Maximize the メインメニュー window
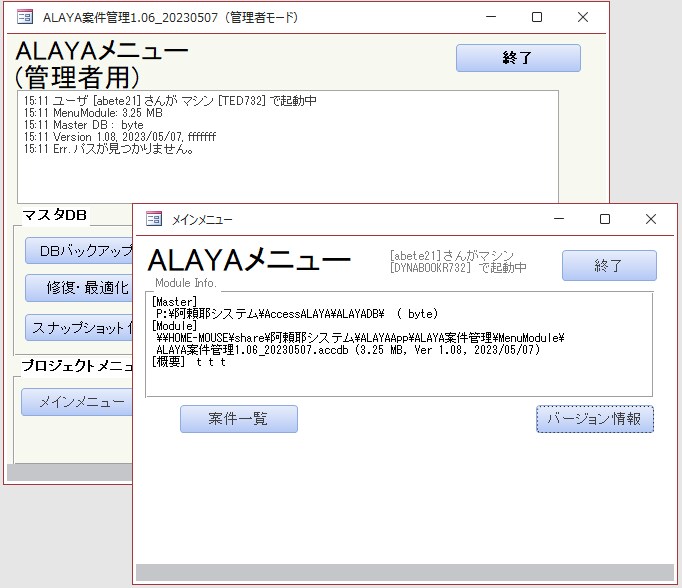682x588 pixels. point(605,219)
